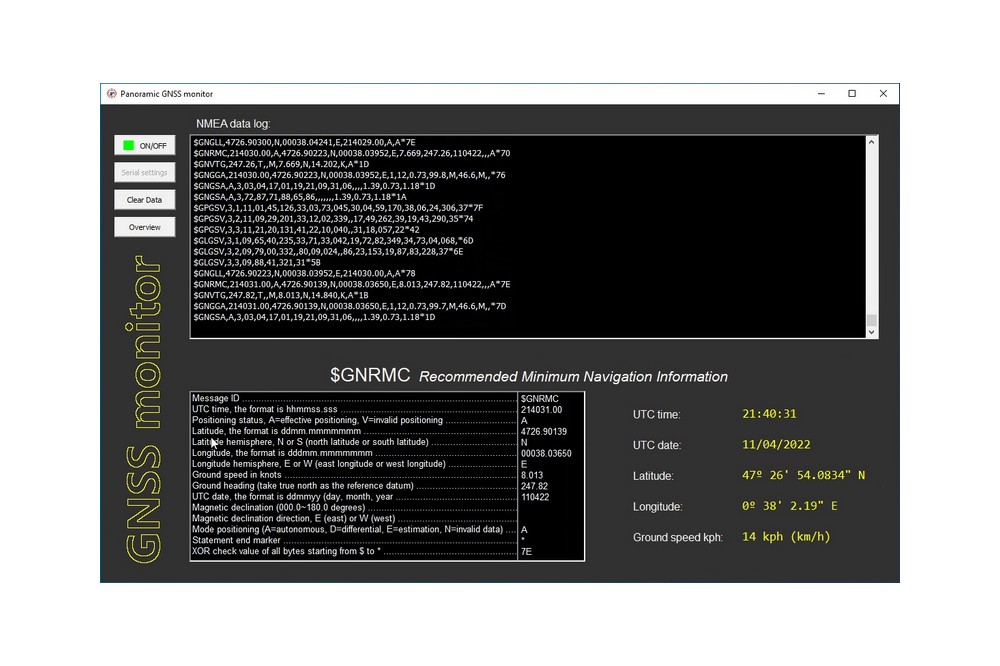Click the yellow Latitude 47º 26' 54.0834" N
1000x666 pixels.
(x=804, y=475)
